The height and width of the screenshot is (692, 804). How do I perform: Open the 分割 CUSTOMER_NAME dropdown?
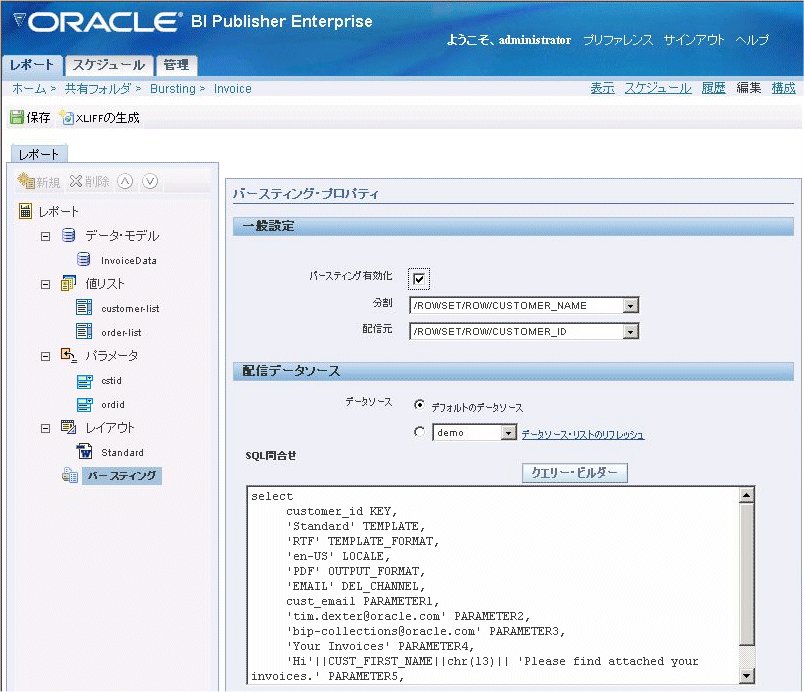click(x=631, y=306)
